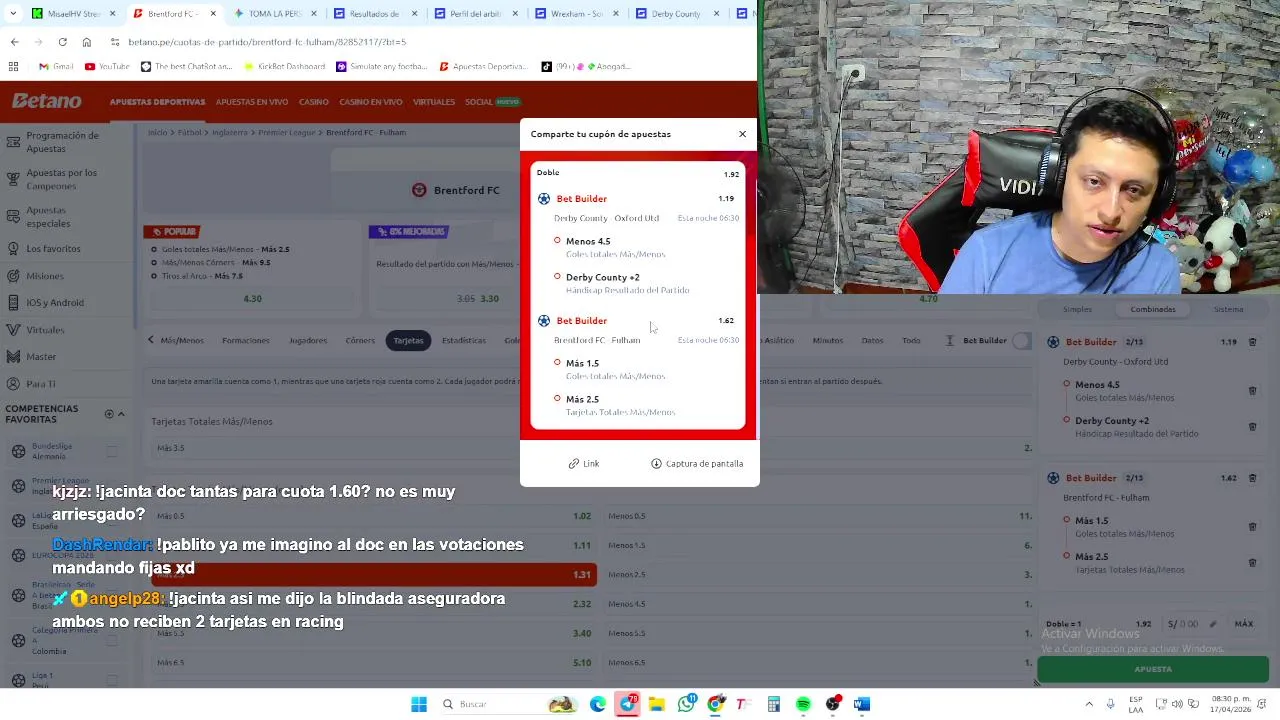Open the browser tab search dropdown
Screen dimensions: 1280x720
(x=13, y=14)
